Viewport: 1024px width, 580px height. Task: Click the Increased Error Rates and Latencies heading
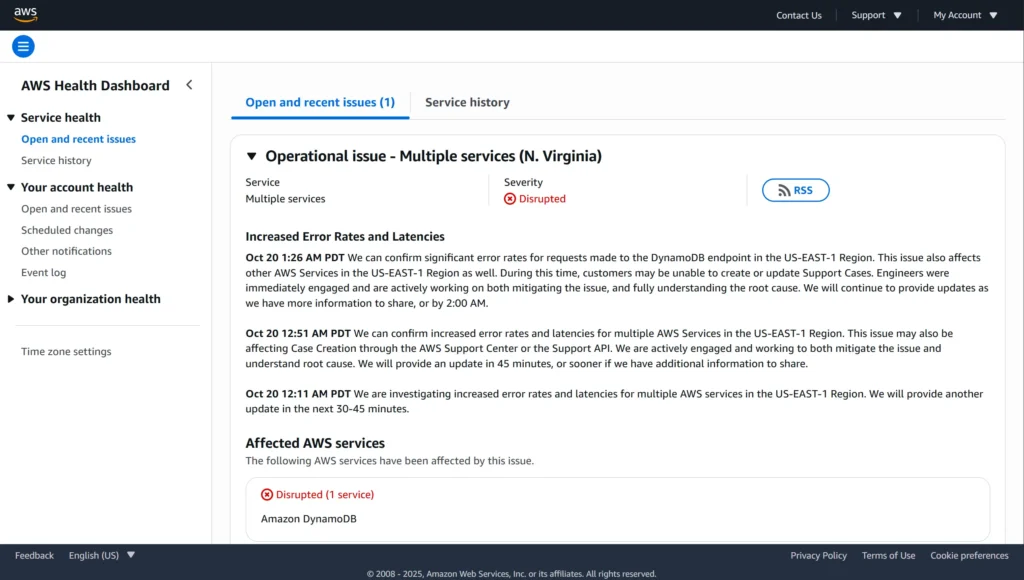tap(345, 236)
